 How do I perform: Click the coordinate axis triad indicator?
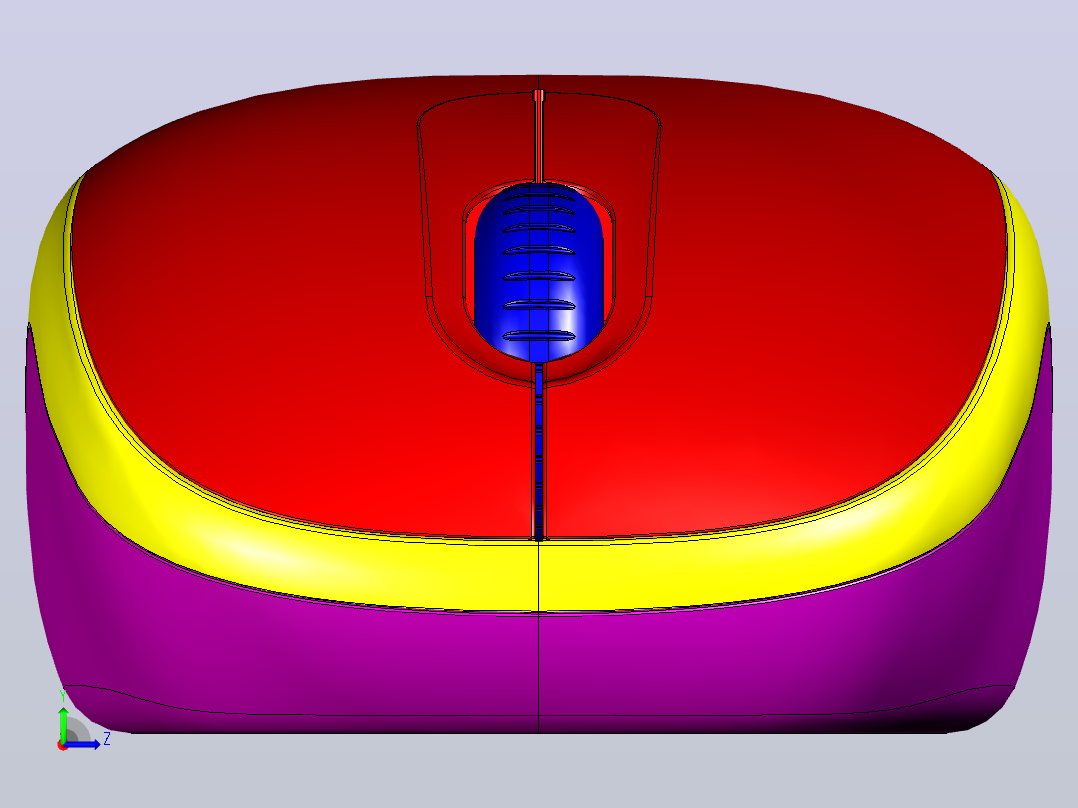[x=83, y=719]
